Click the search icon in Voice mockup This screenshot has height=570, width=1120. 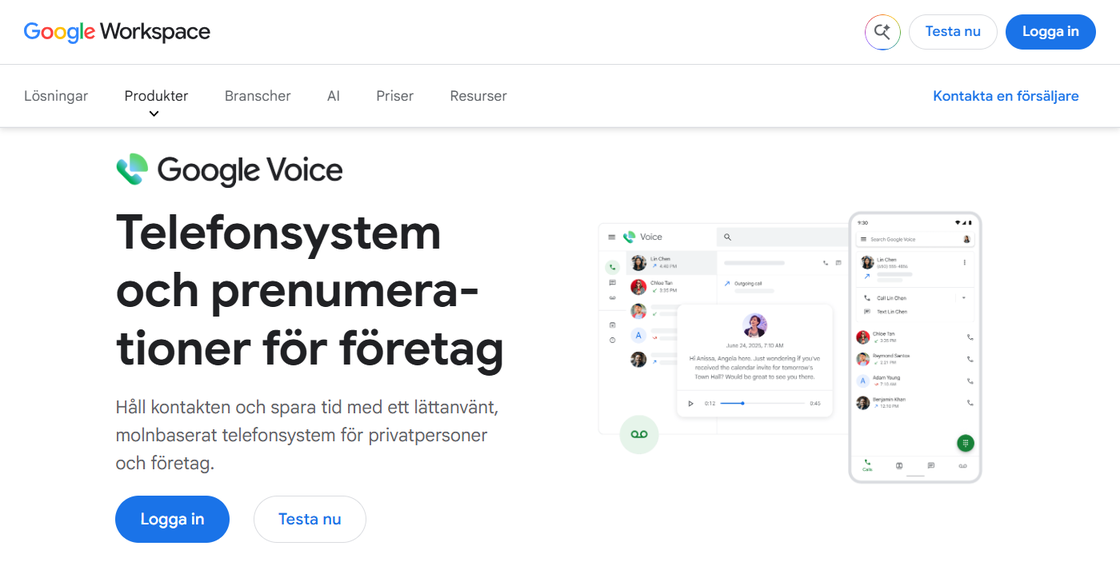point(728,237)
